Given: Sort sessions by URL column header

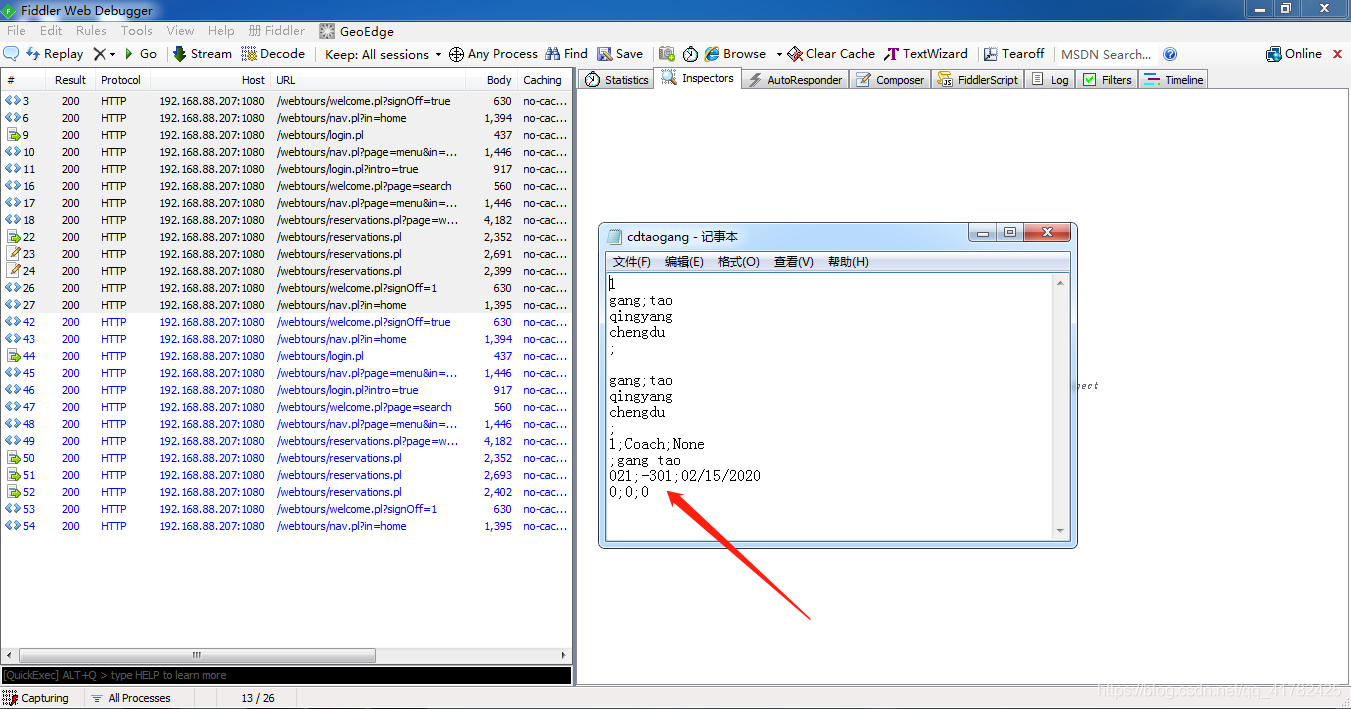Looking at the screenshot, I should tap(368, 80).
